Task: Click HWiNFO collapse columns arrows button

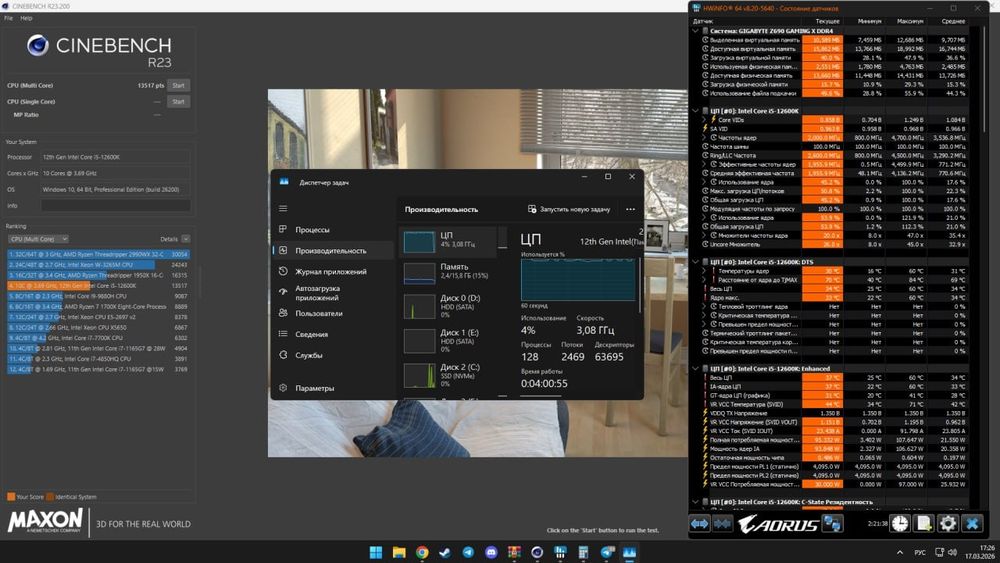Action: pyautogui.click(x=723, y=523)
